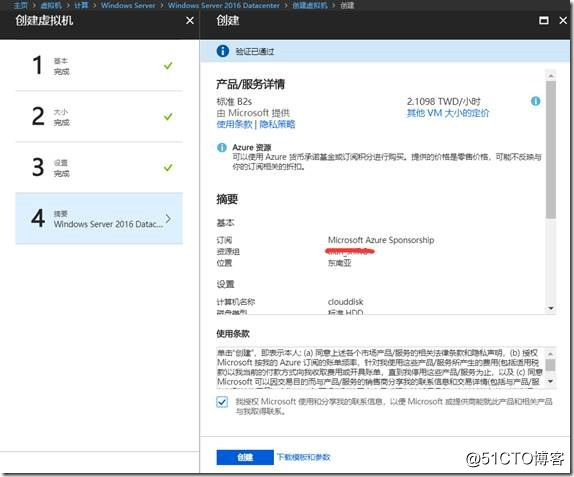Click the clouddisk computer name
This screenshot has height=477, width=574.
345,302
